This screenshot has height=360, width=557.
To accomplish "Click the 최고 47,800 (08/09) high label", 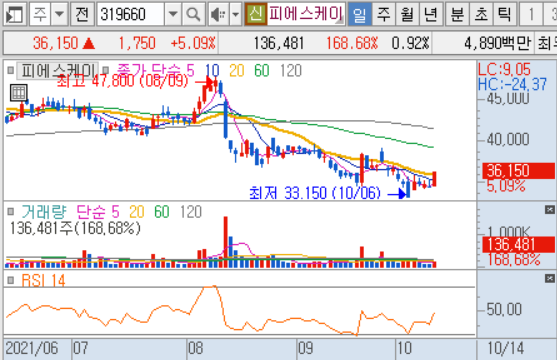I will (x=122, y=81).
